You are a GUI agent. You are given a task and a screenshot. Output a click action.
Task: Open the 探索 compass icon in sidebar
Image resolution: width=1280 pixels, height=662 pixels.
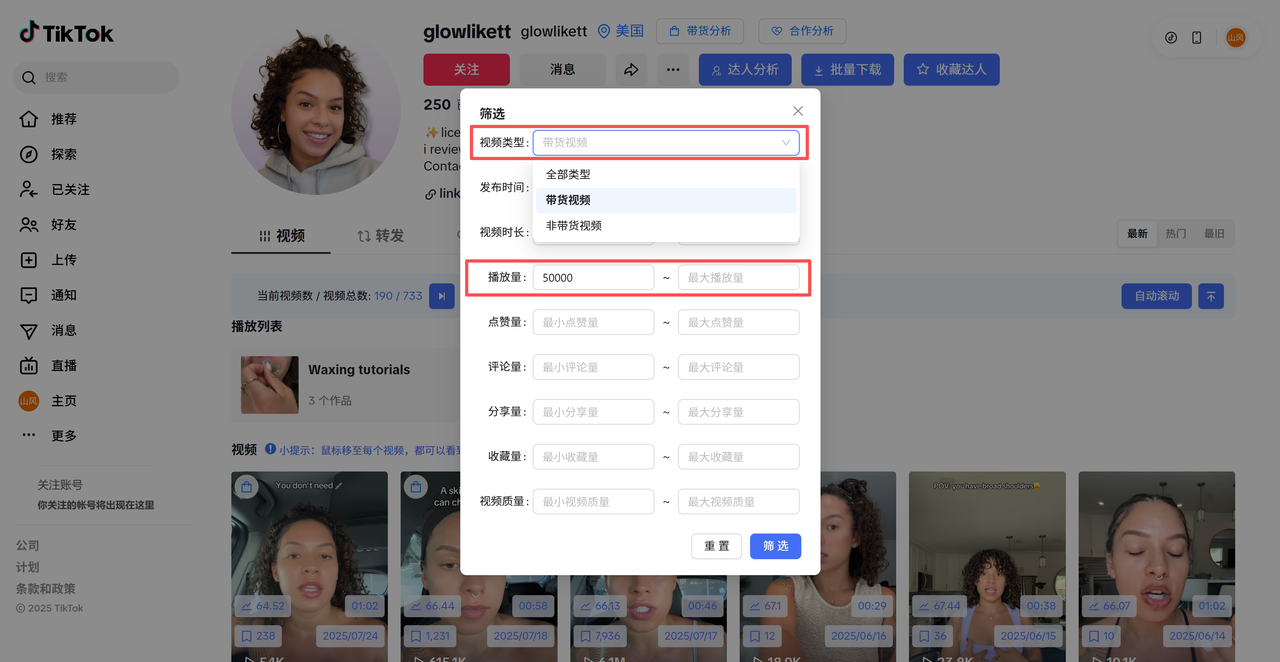pyautogui.click(x=29, y=154)
